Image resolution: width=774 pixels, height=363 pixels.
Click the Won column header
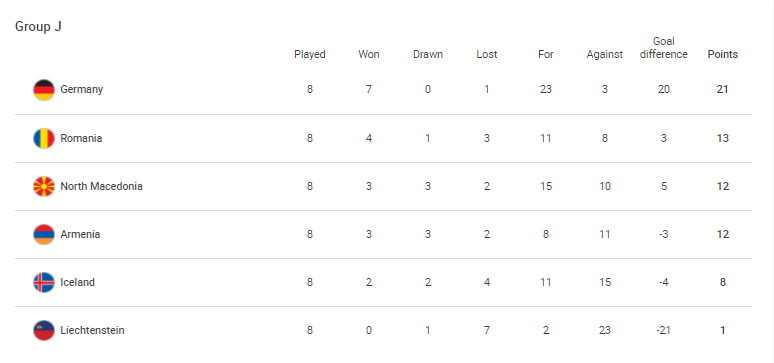point(369,54)
